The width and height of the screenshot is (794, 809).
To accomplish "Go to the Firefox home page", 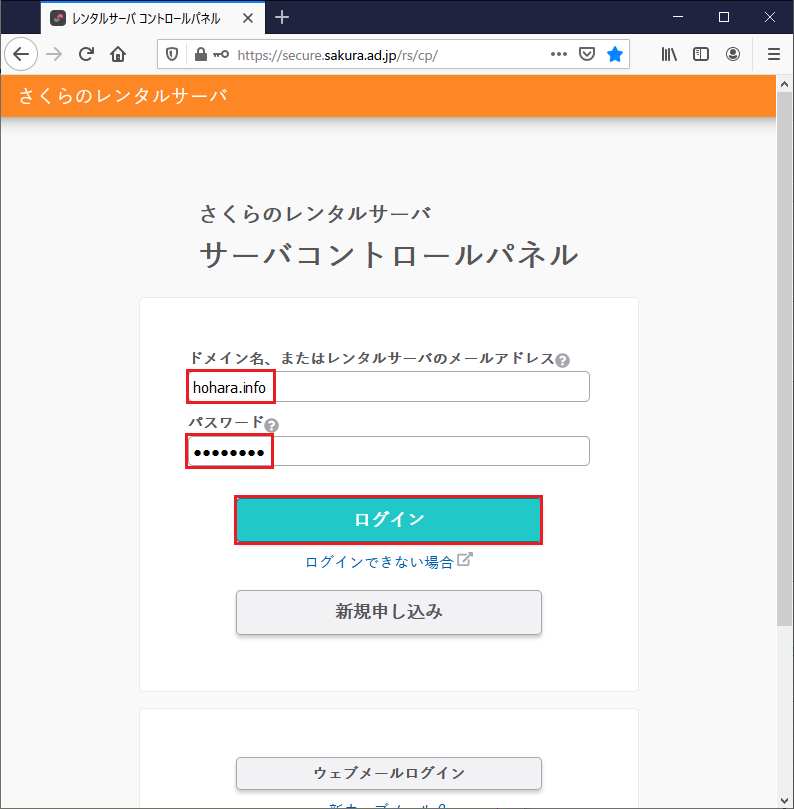I will click(118, 54).
